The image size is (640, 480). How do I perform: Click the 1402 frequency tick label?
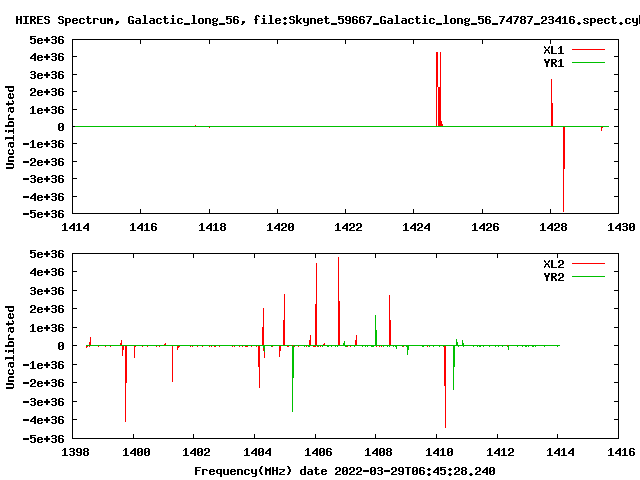click(196, 452)
